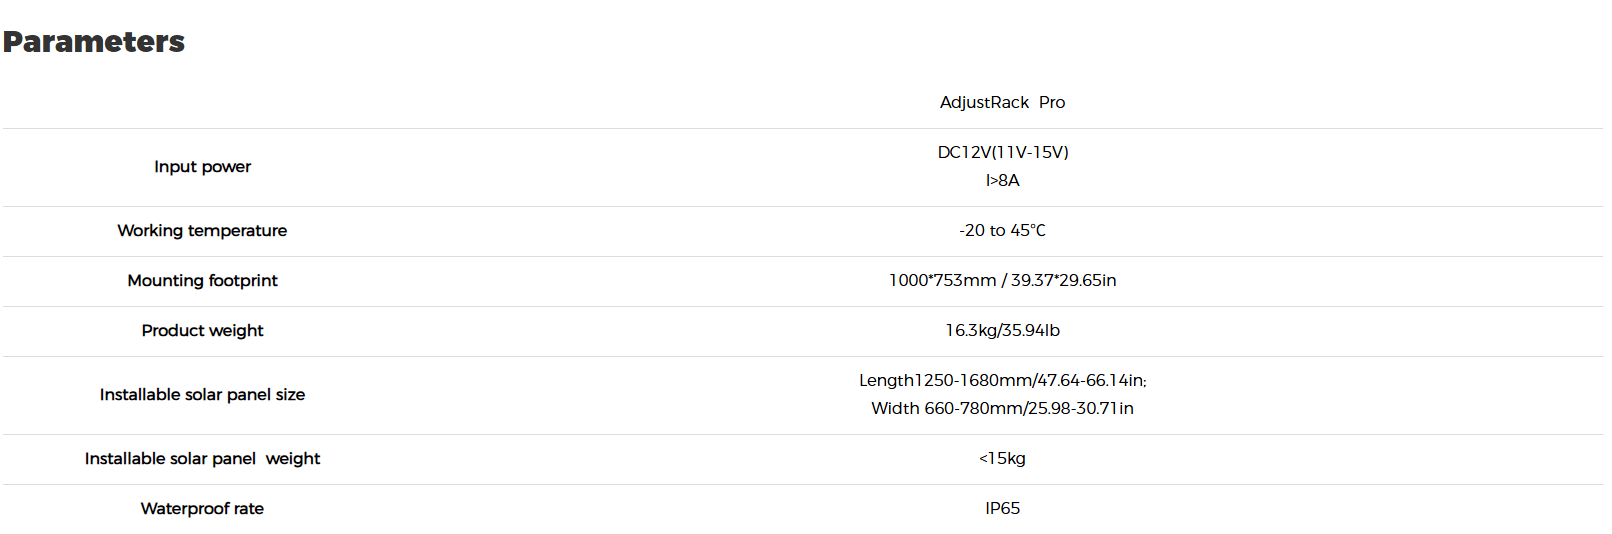Click the Installable solar panel weight label

202,459
